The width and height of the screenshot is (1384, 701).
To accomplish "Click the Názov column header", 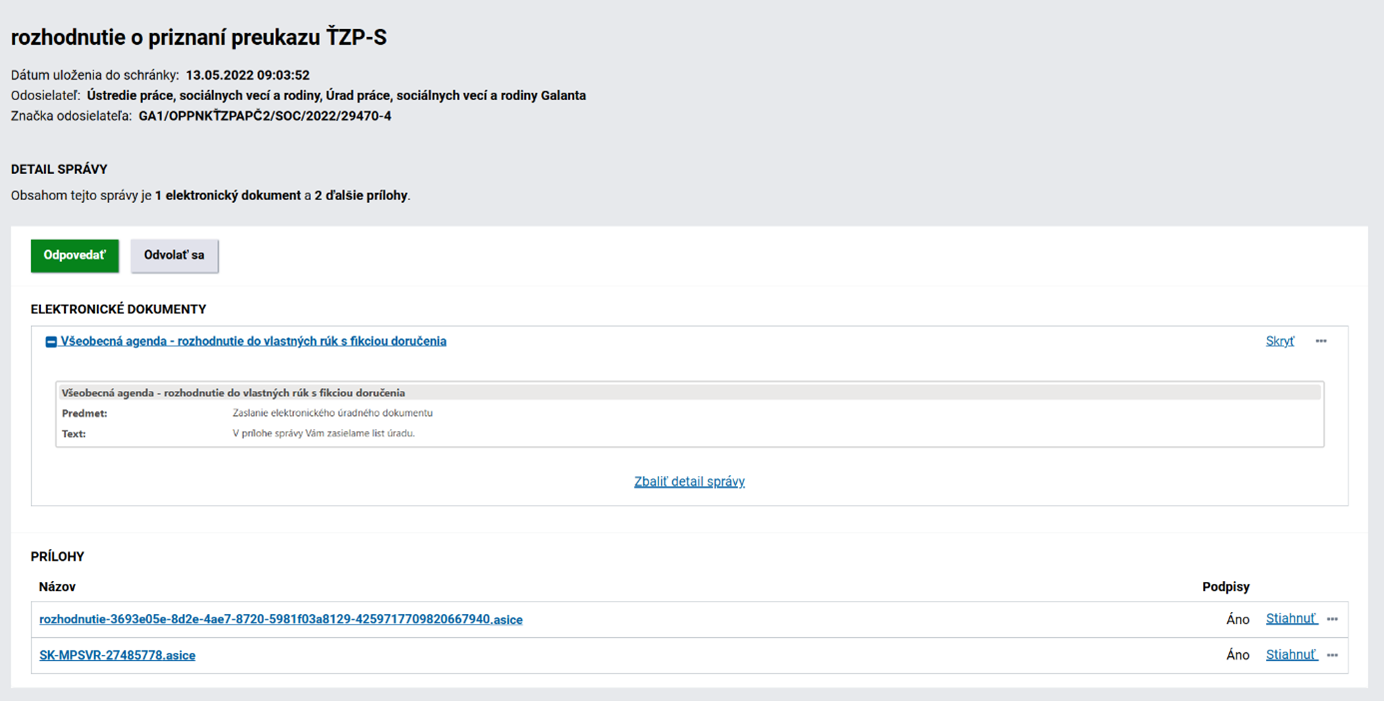I will point(57,587).
